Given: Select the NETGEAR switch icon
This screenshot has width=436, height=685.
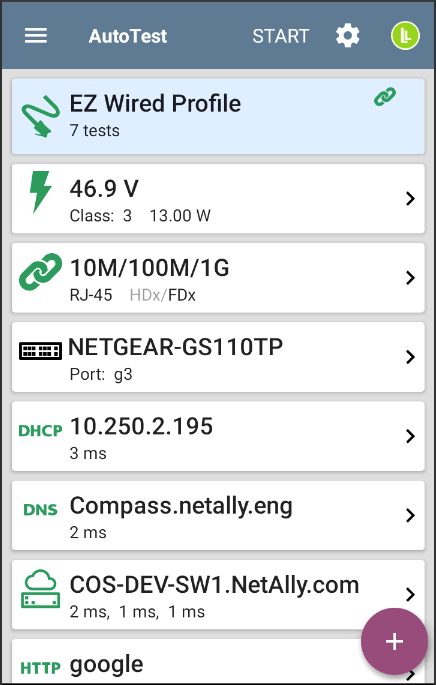Looking at the screenshot, I should pyautogui.click(x=40, y=351).
